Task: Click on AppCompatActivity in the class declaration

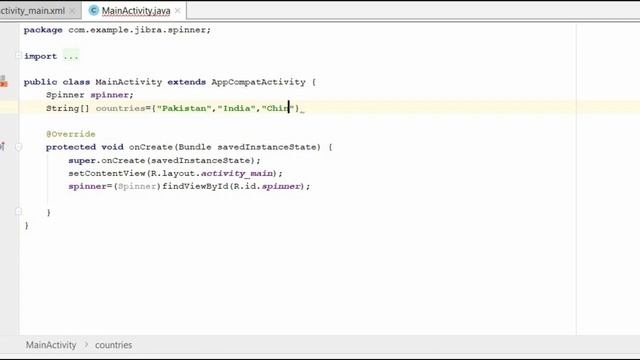Action: coord(258,82)
